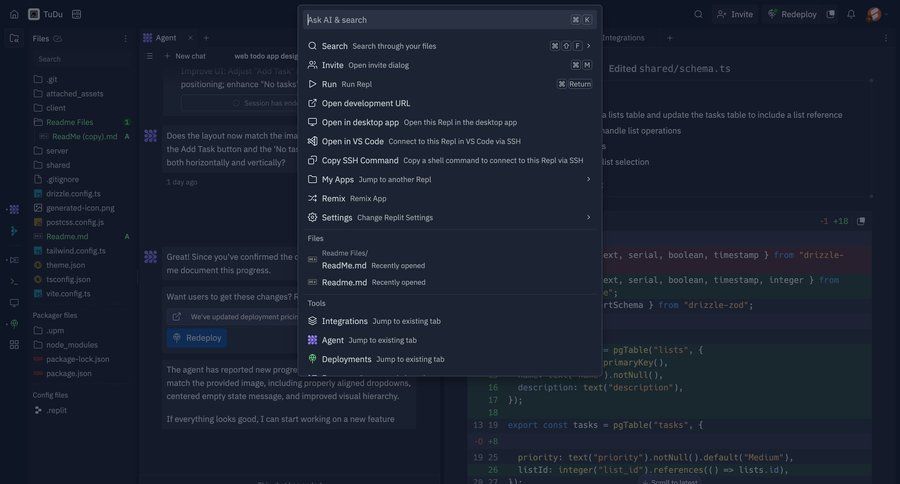Expand the Search command chevron
The height and width of the screenshot is (484, 900).
[588, 46]
